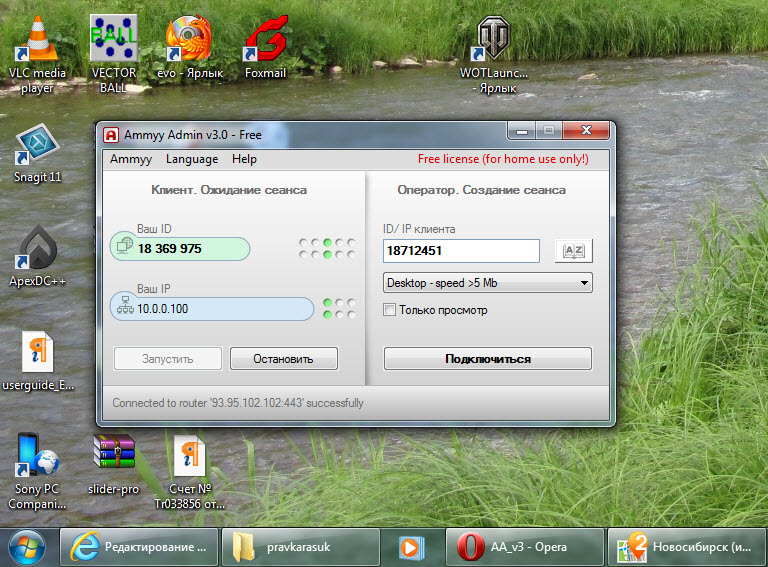Open the media player taskbar icon
The height and width of the screenshot is (567, 768).
point(410,547)
